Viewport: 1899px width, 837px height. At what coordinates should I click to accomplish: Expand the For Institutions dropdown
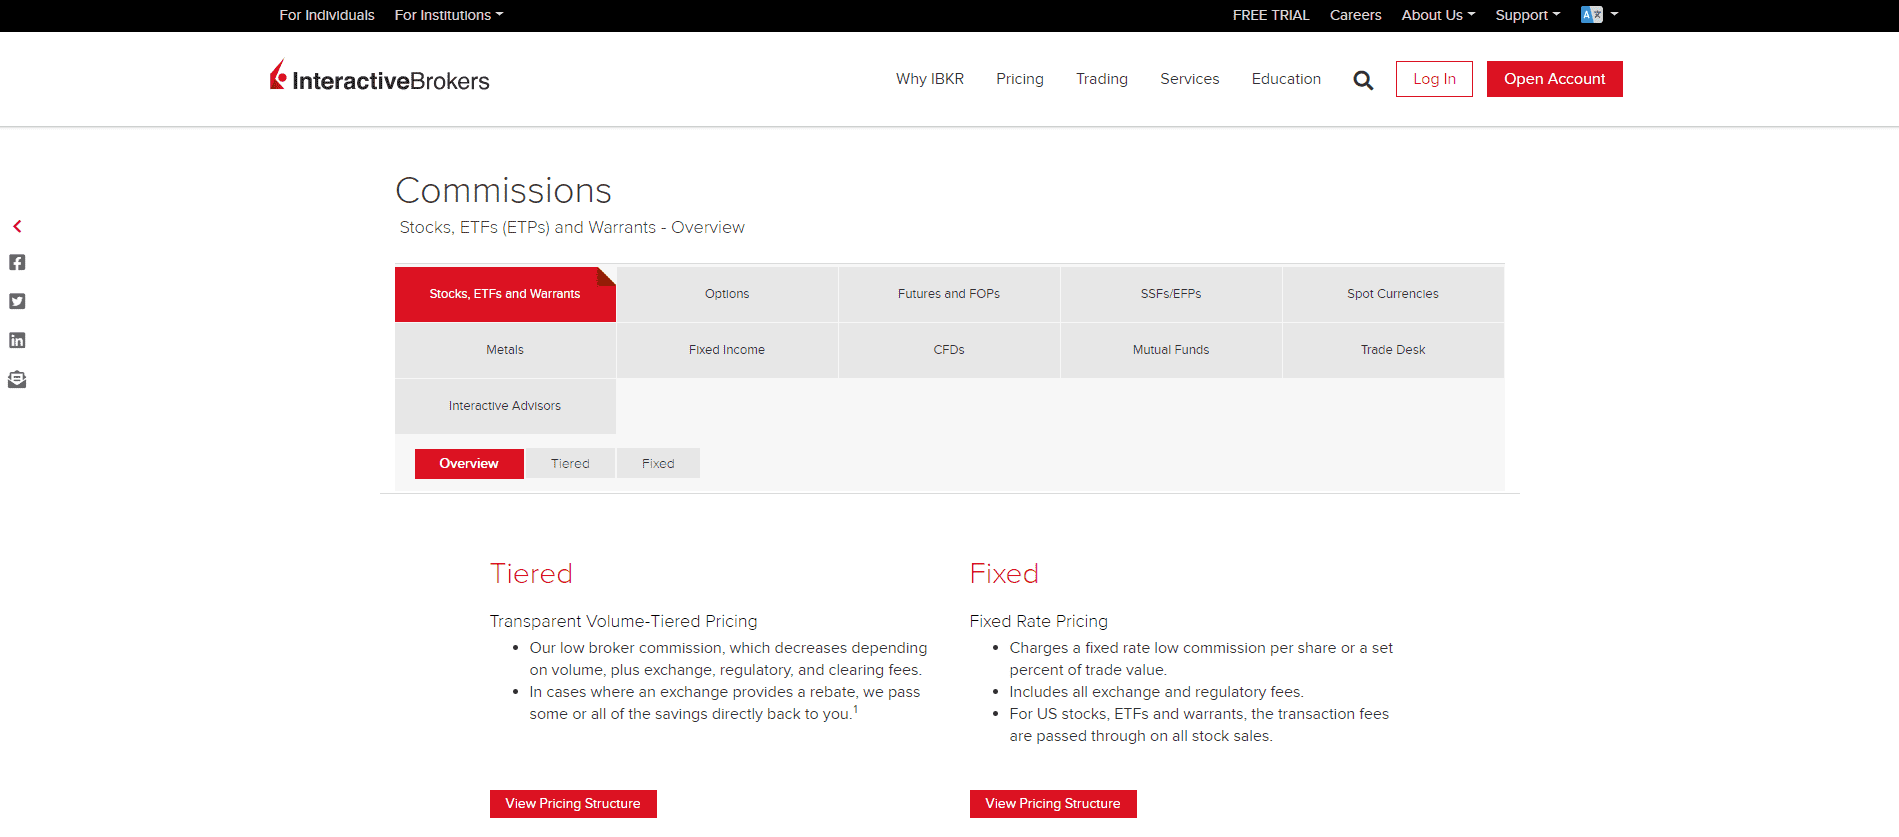449,15
